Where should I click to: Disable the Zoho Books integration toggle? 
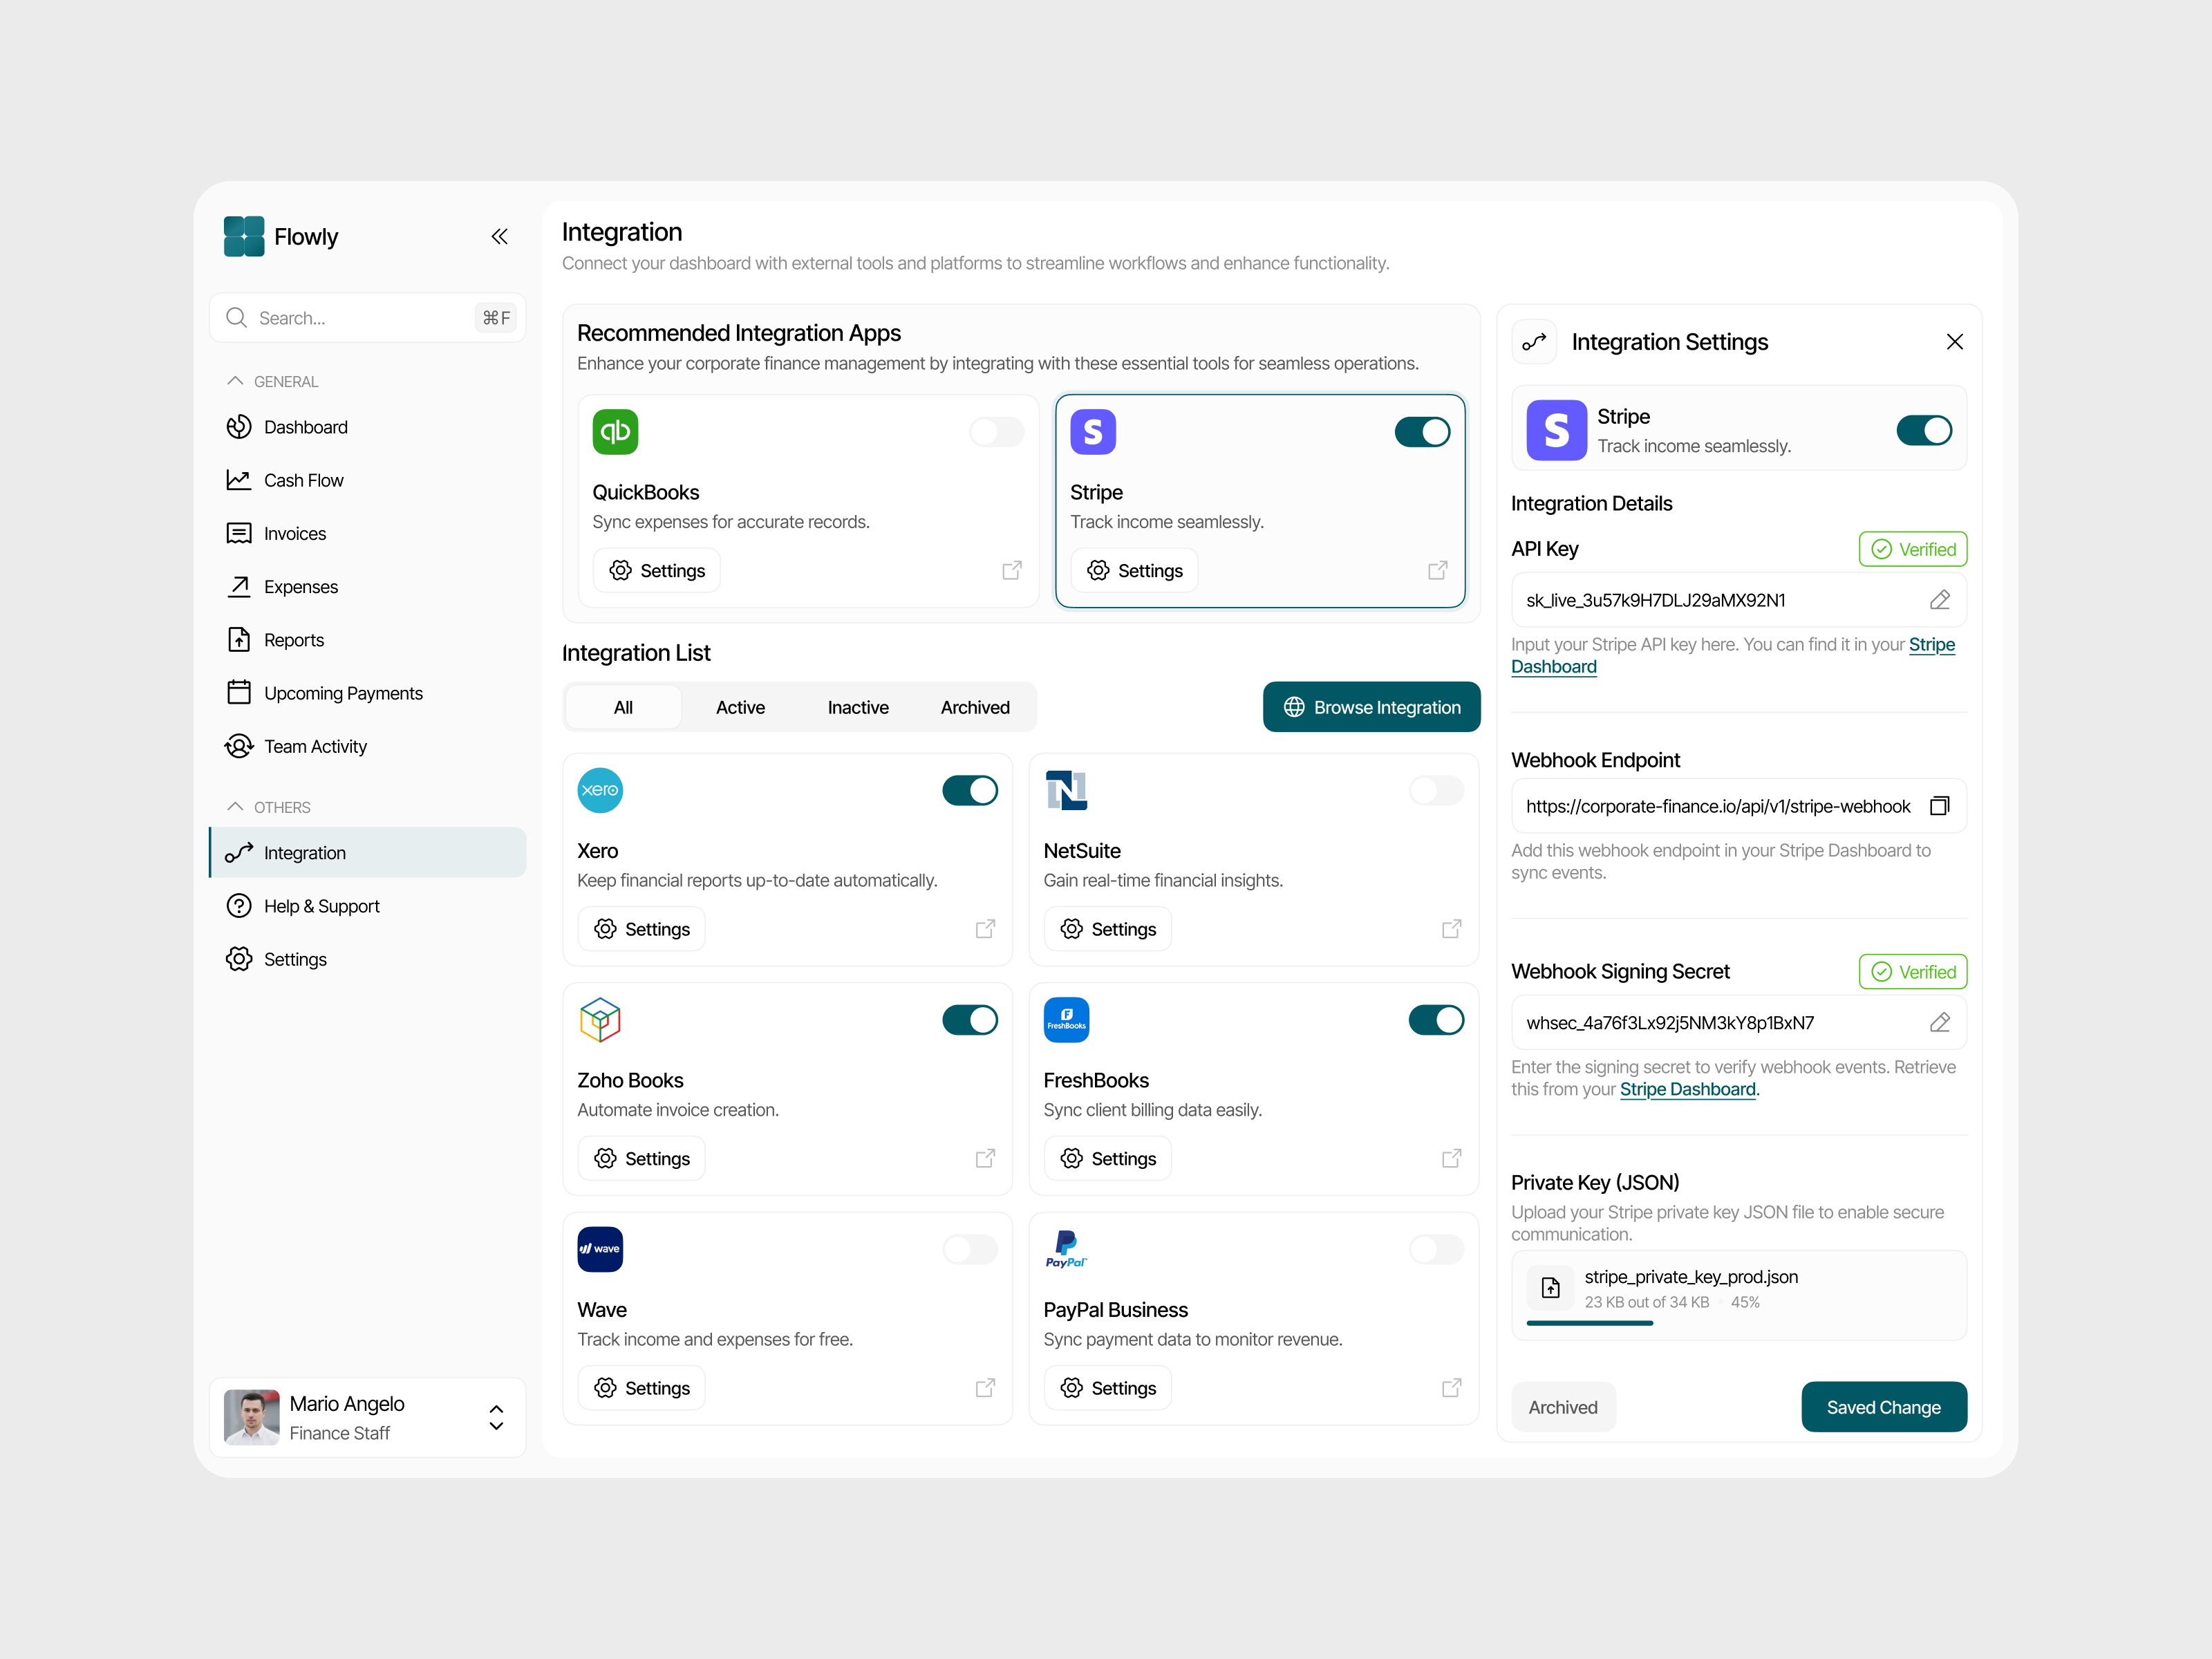(x=969, y=1019)
